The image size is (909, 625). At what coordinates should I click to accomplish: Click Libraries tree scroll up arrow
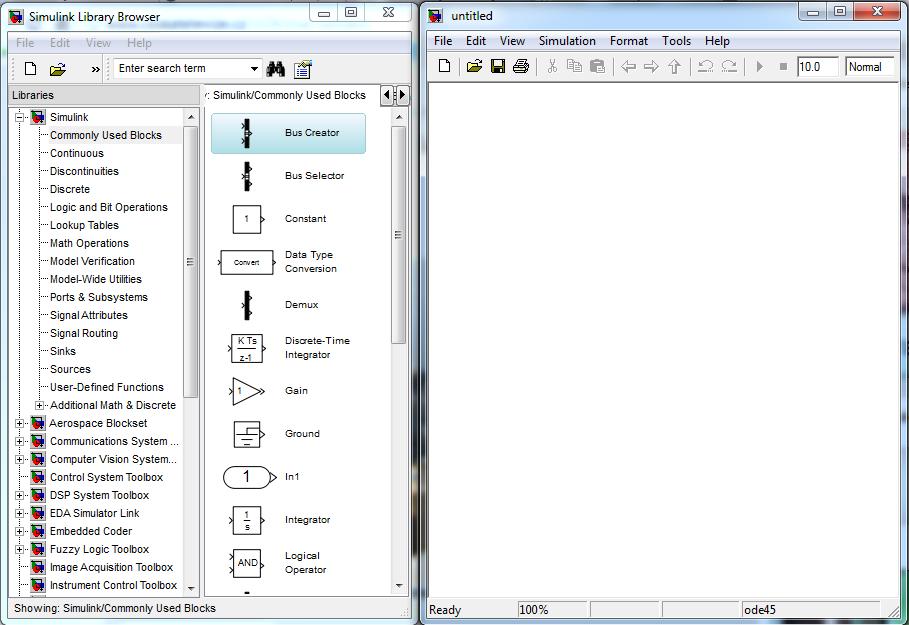tap(191, 117)
